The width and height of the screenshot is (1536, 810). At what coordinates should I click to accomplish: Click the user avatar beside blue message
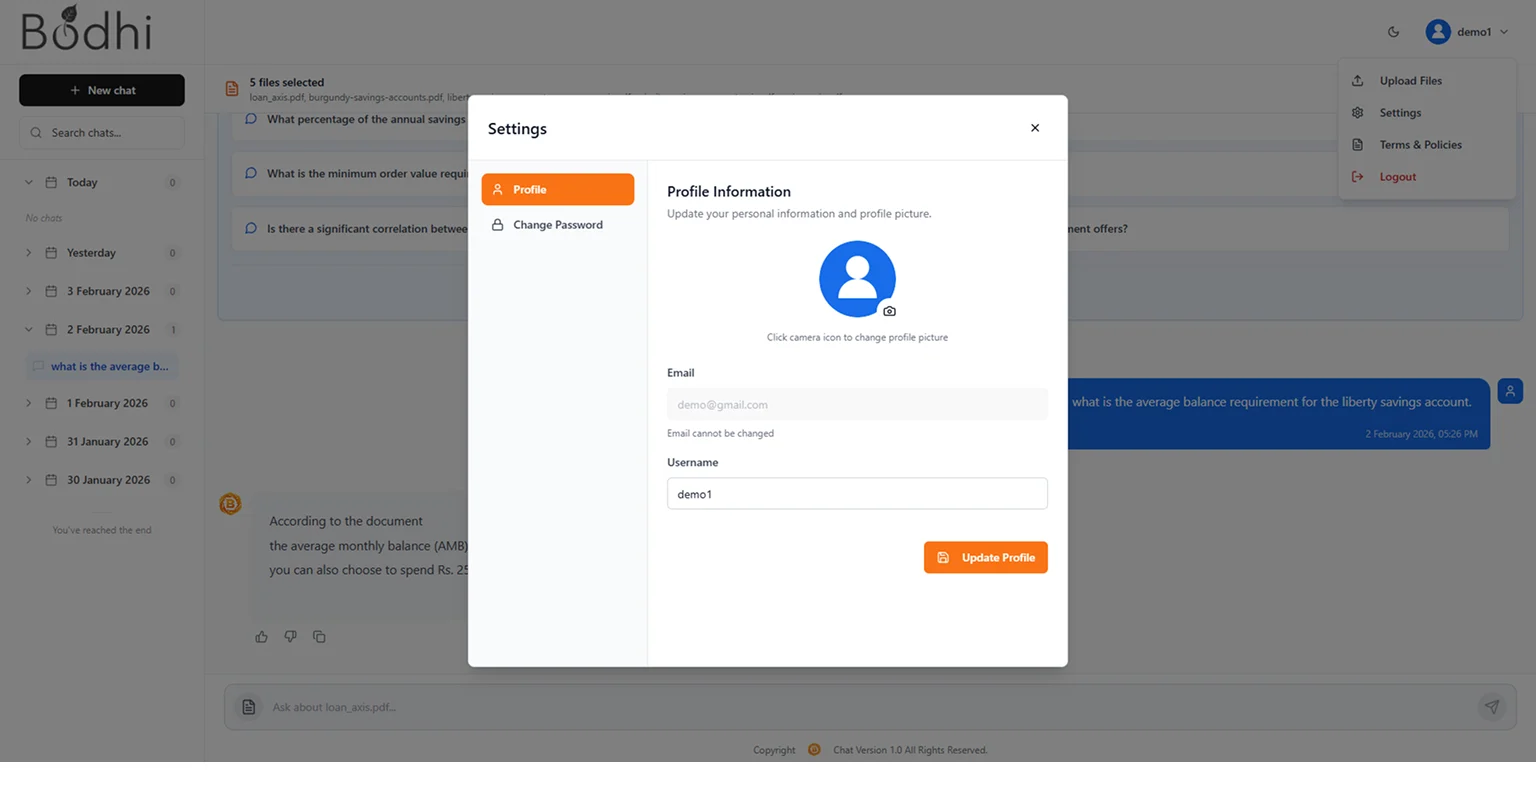[1510, 391]
